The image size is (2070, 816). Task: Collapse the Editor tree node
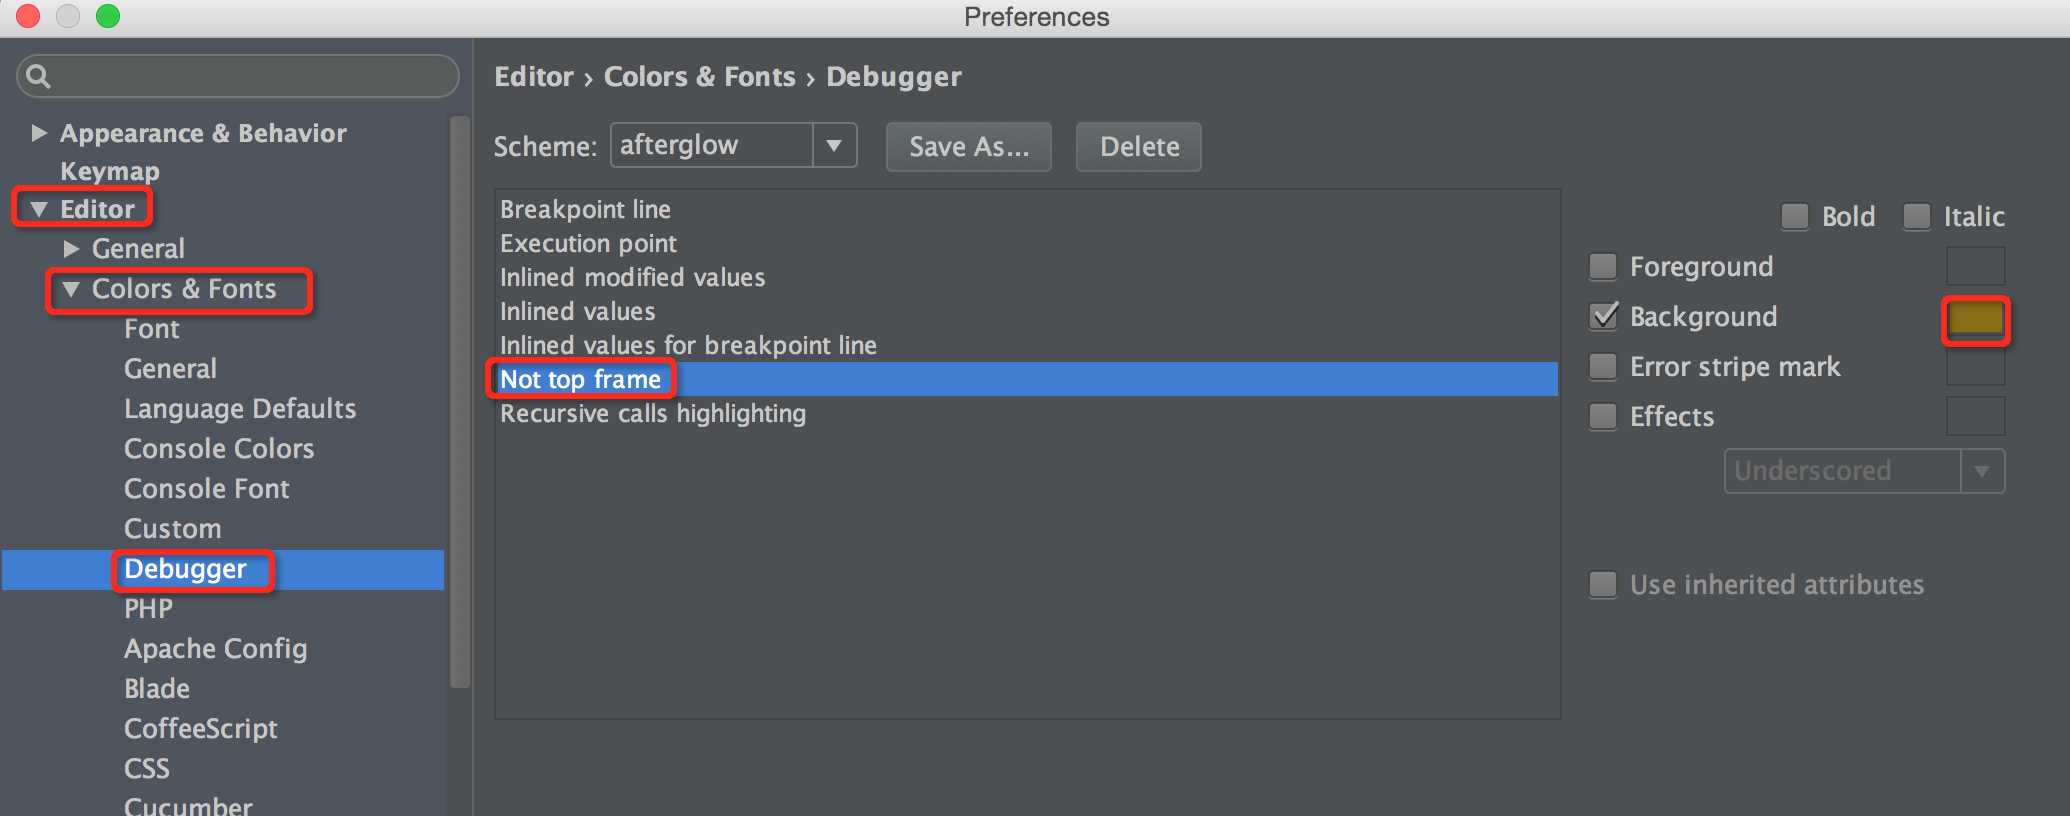click(39, 209)
